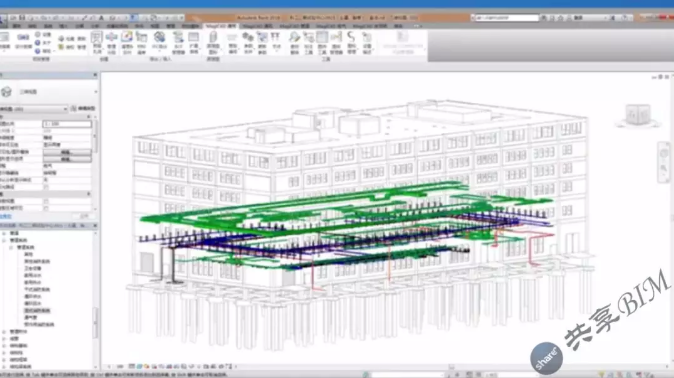Screen dimensions: 674x378
Task: Click the view scale on the view control bar
Action: (x=119, y=367)
